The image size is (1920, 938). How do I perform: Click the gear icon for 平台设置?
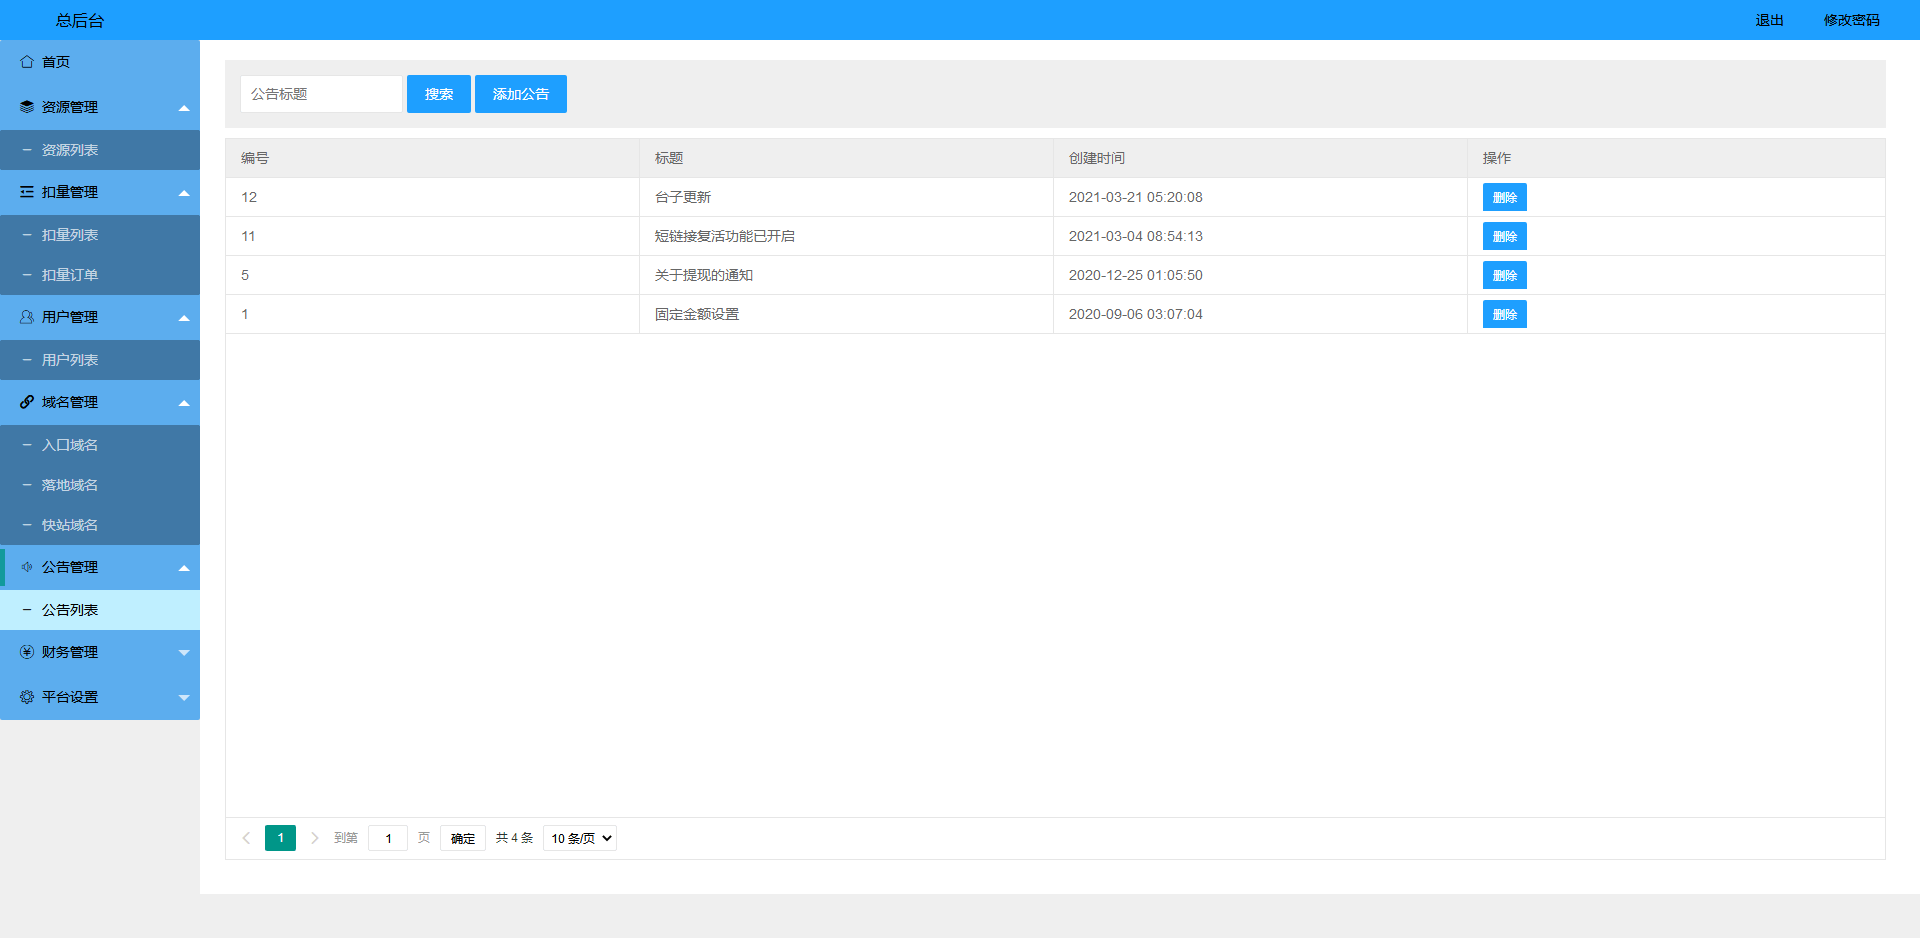(x=27, y=697)
